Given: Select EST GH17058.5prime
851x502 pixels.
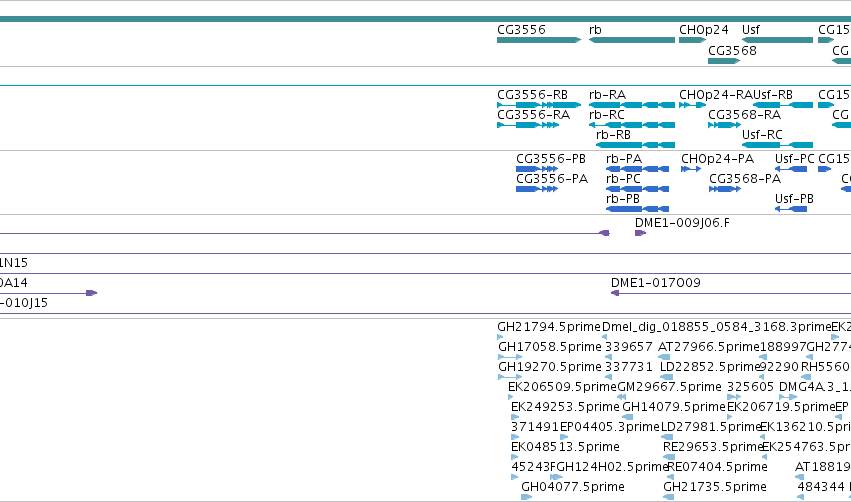Looking at the screenshot, I should [510, 357].
